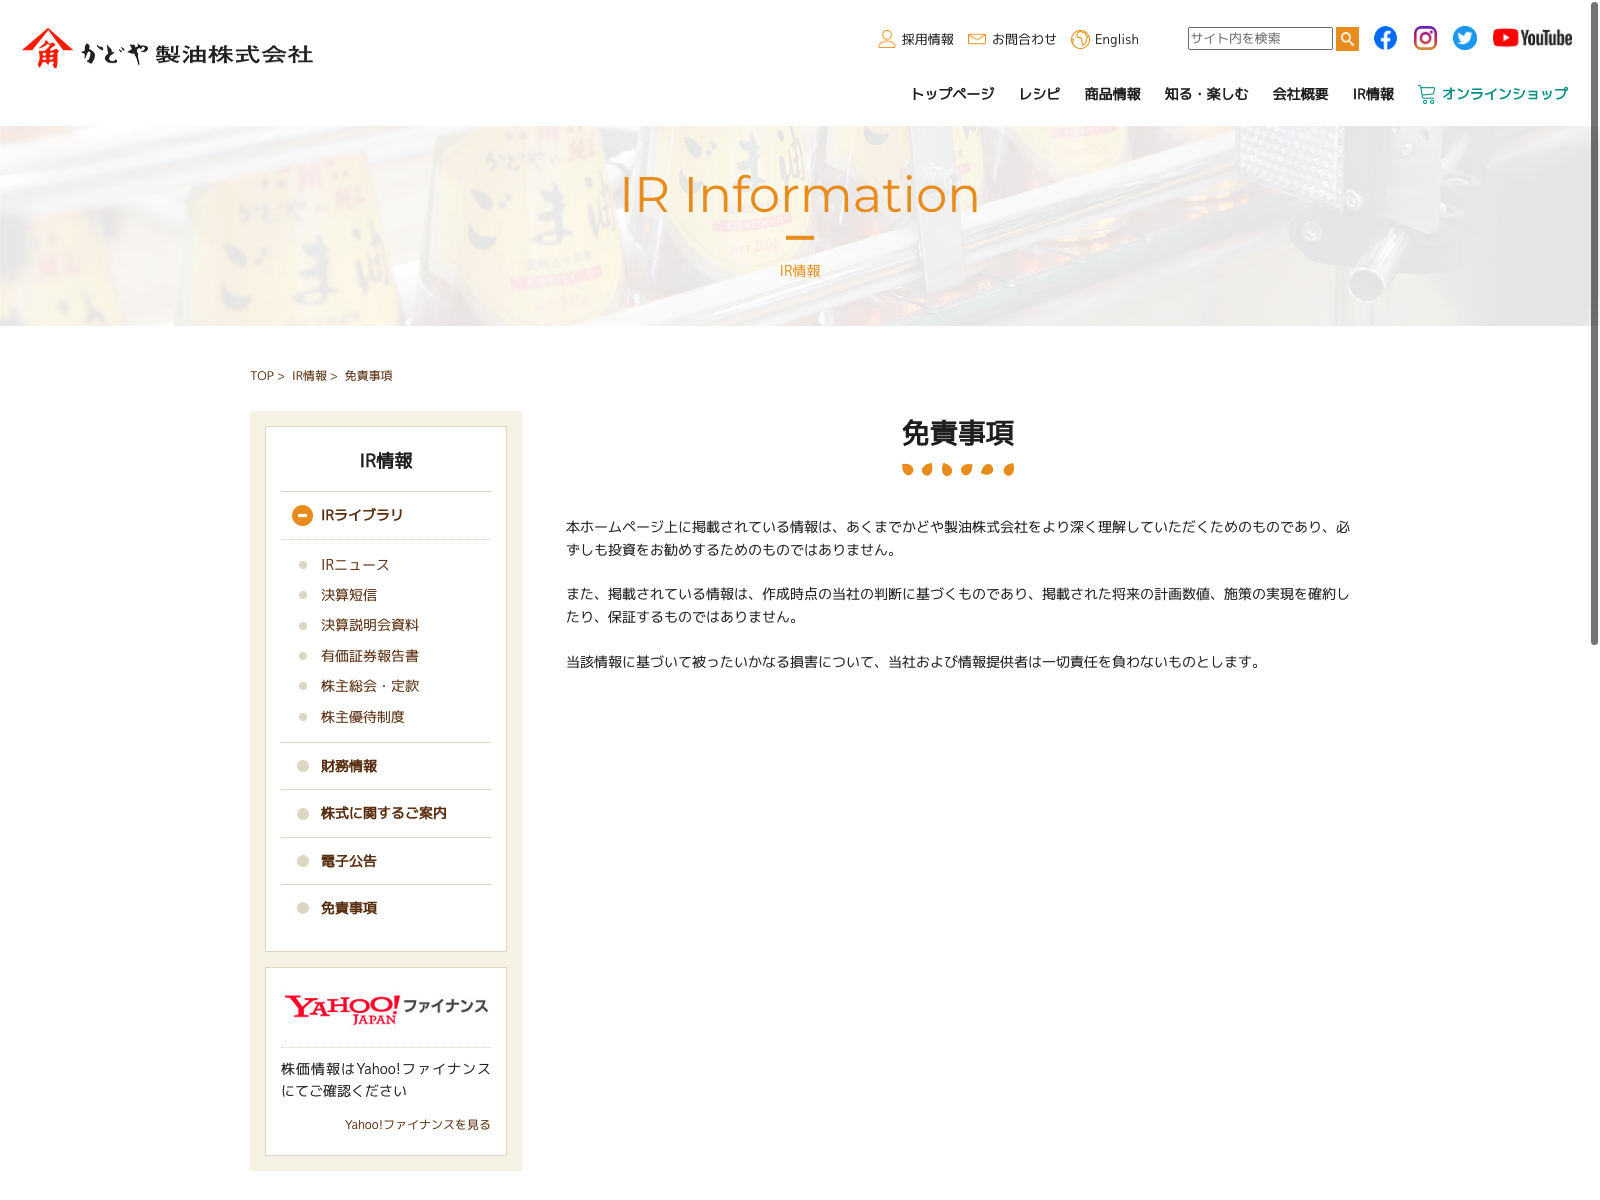Viewport: 1600px width, 1200px height.
Task: Open the 決算短信 sidebar link
Action: click(x=349, y=595)
